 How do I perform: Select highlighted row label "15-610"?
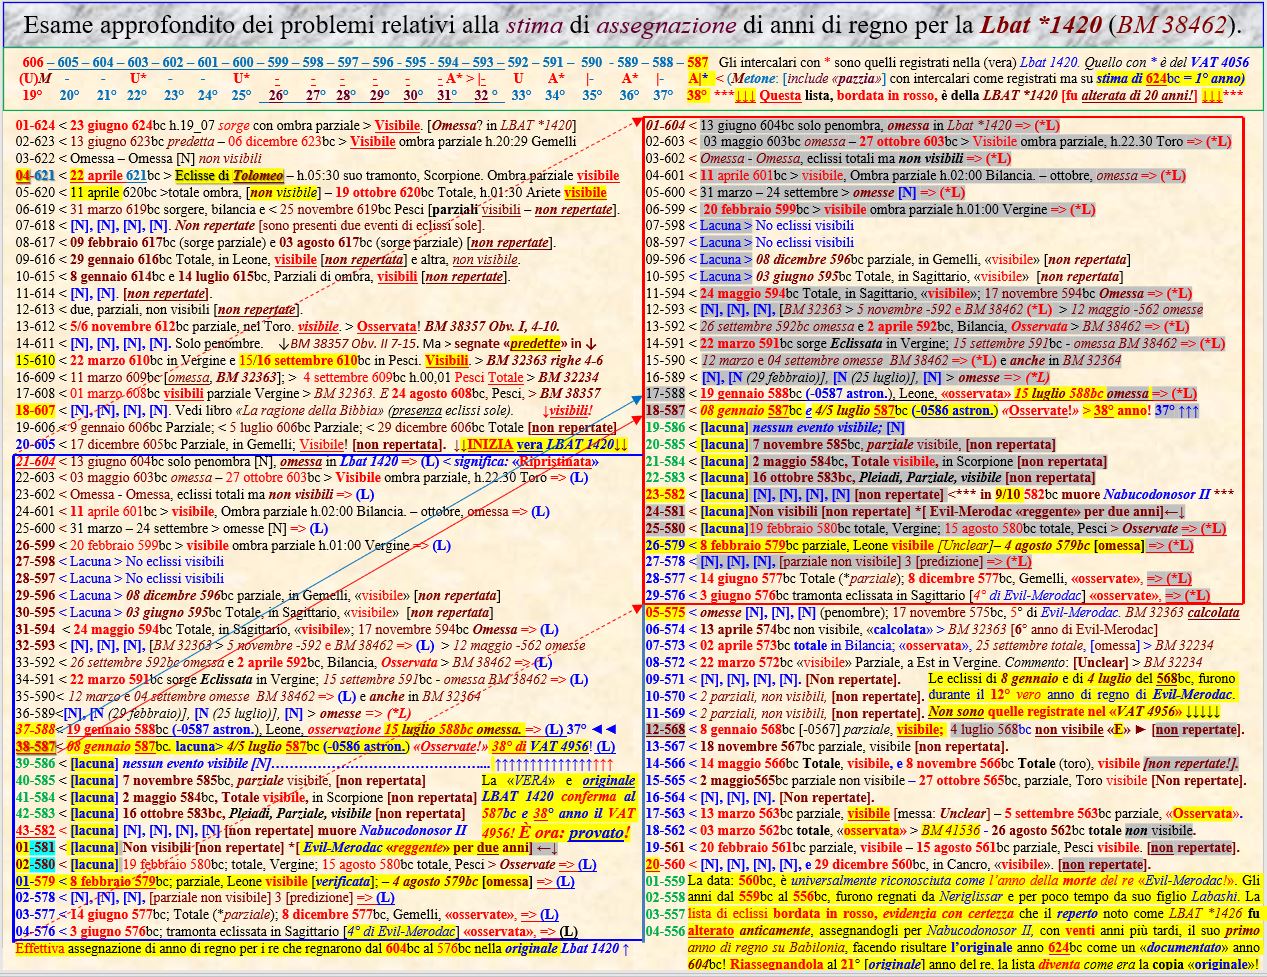(x=36, y=360)
